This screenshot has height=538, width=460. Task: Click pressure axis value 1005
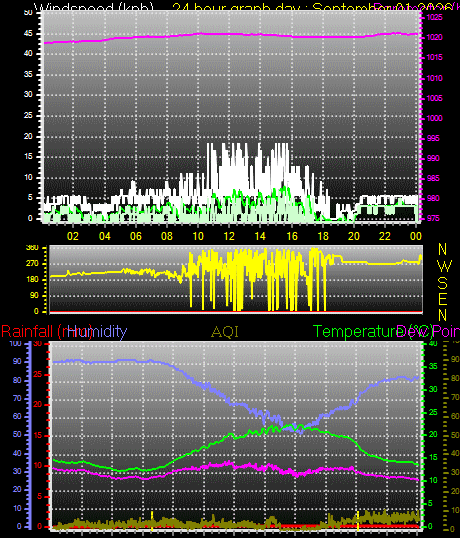[x=435, y=98]
